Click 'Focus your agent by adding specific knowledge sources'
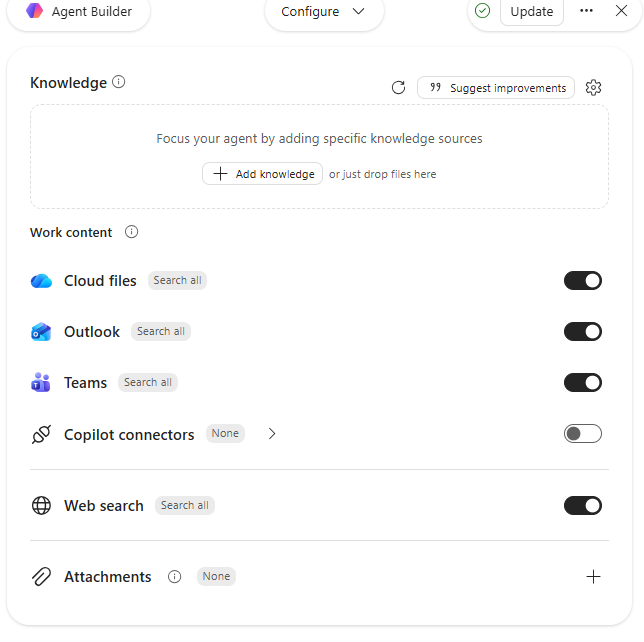 pos(320,139)
